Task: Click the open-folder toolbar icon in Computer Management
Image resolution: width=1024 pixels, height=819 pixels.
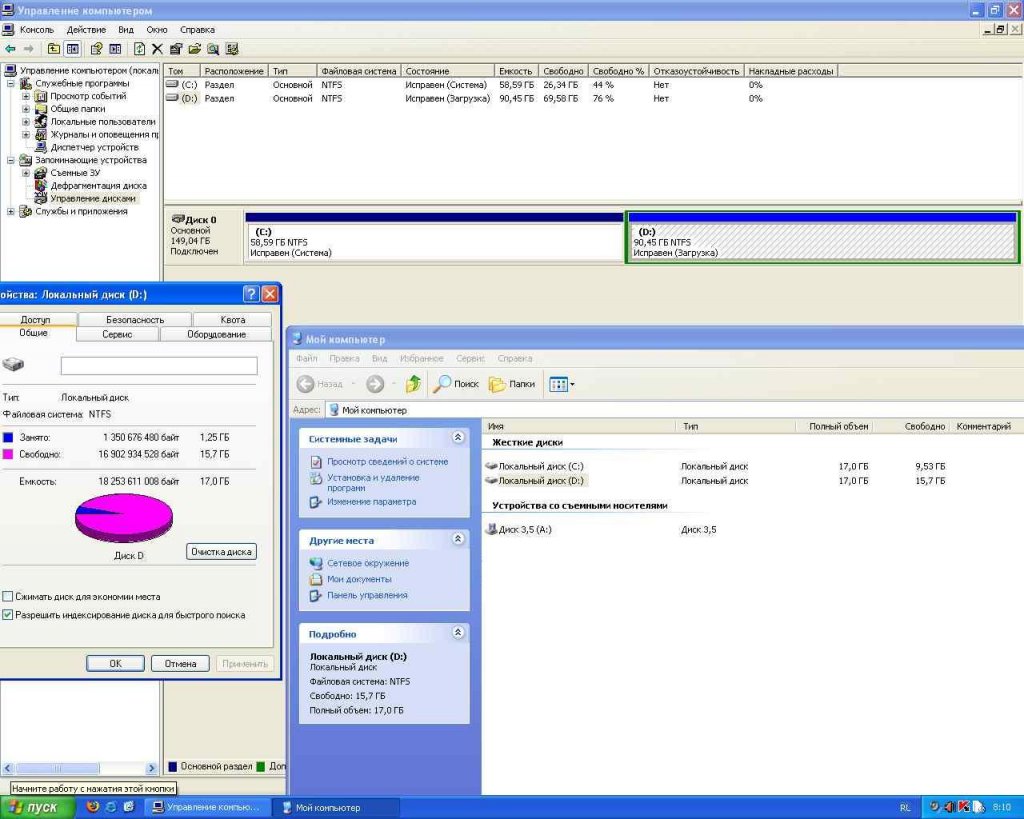Action: point(195,49)
